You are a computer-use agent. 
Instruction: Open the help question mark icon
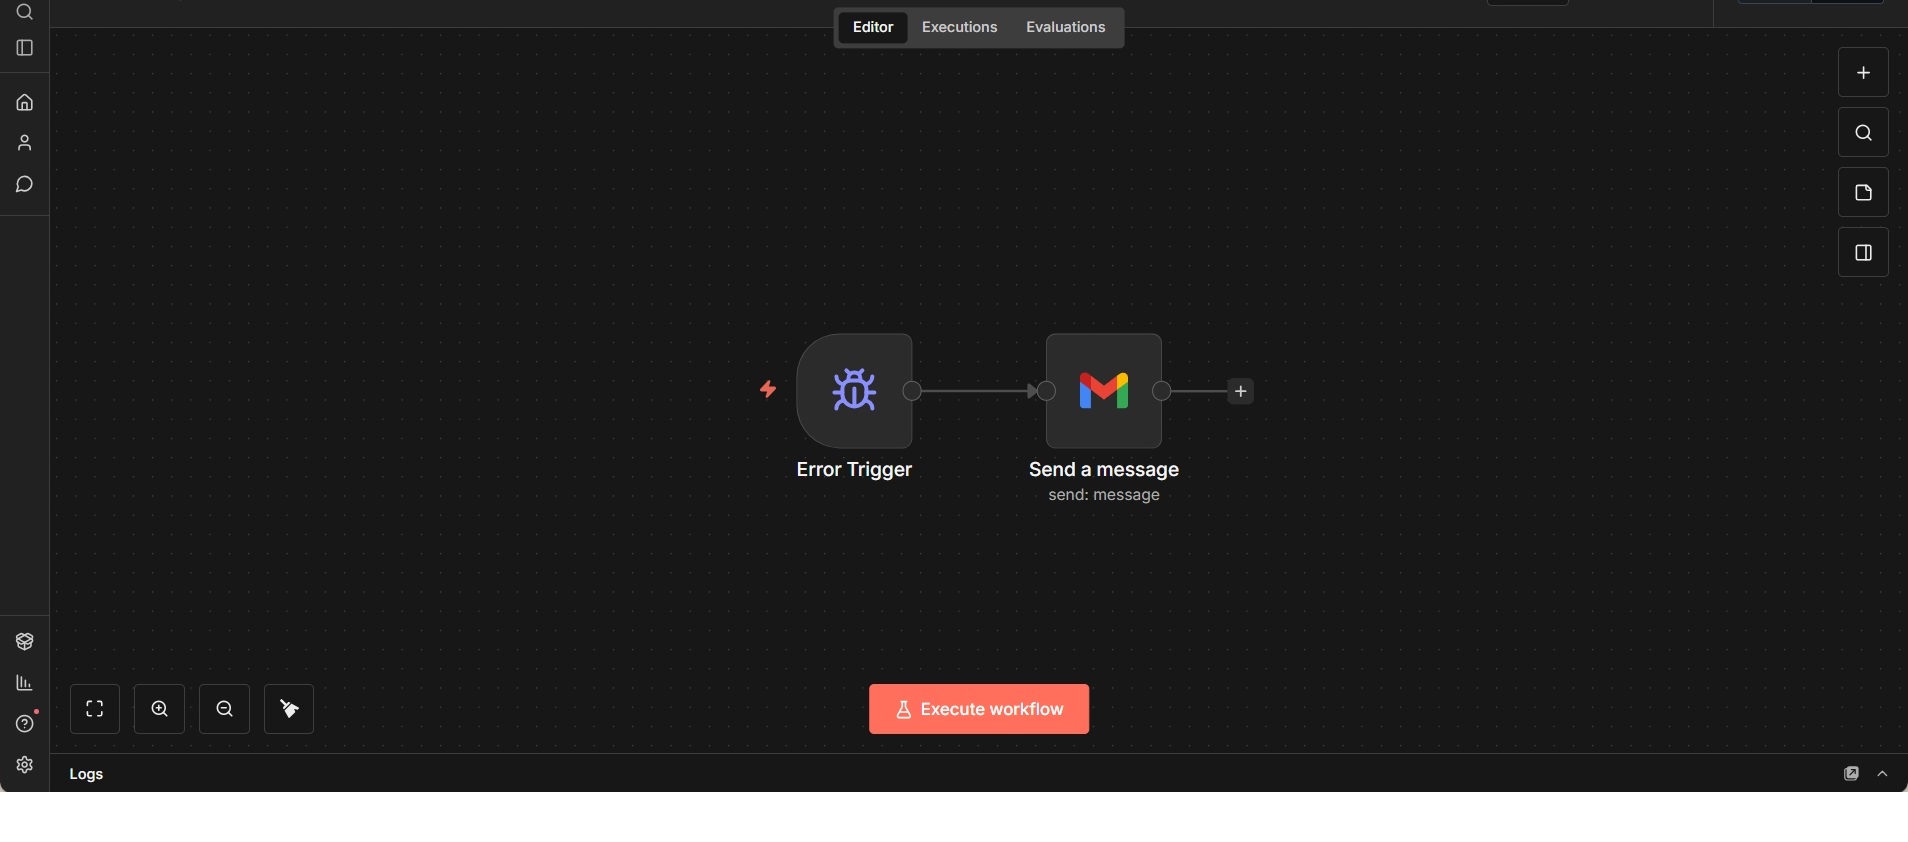point(25,724)
